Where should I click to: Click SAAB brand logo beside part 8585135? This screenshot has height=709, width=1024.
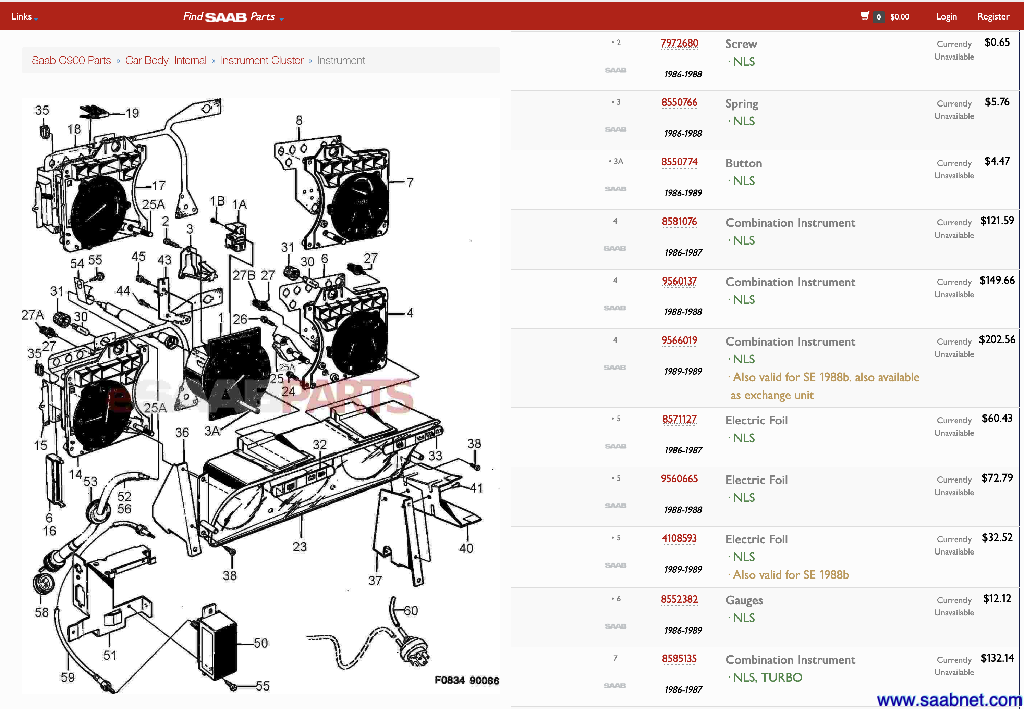[x=615, y=686]
